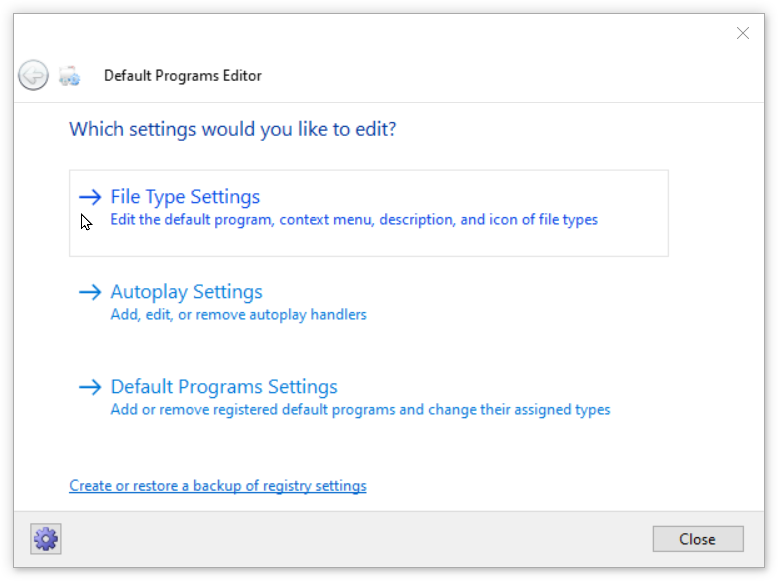Click the arrow icon beside Autoplay Settings
This screenshot has height=581, width=778.
pos(90,292)
